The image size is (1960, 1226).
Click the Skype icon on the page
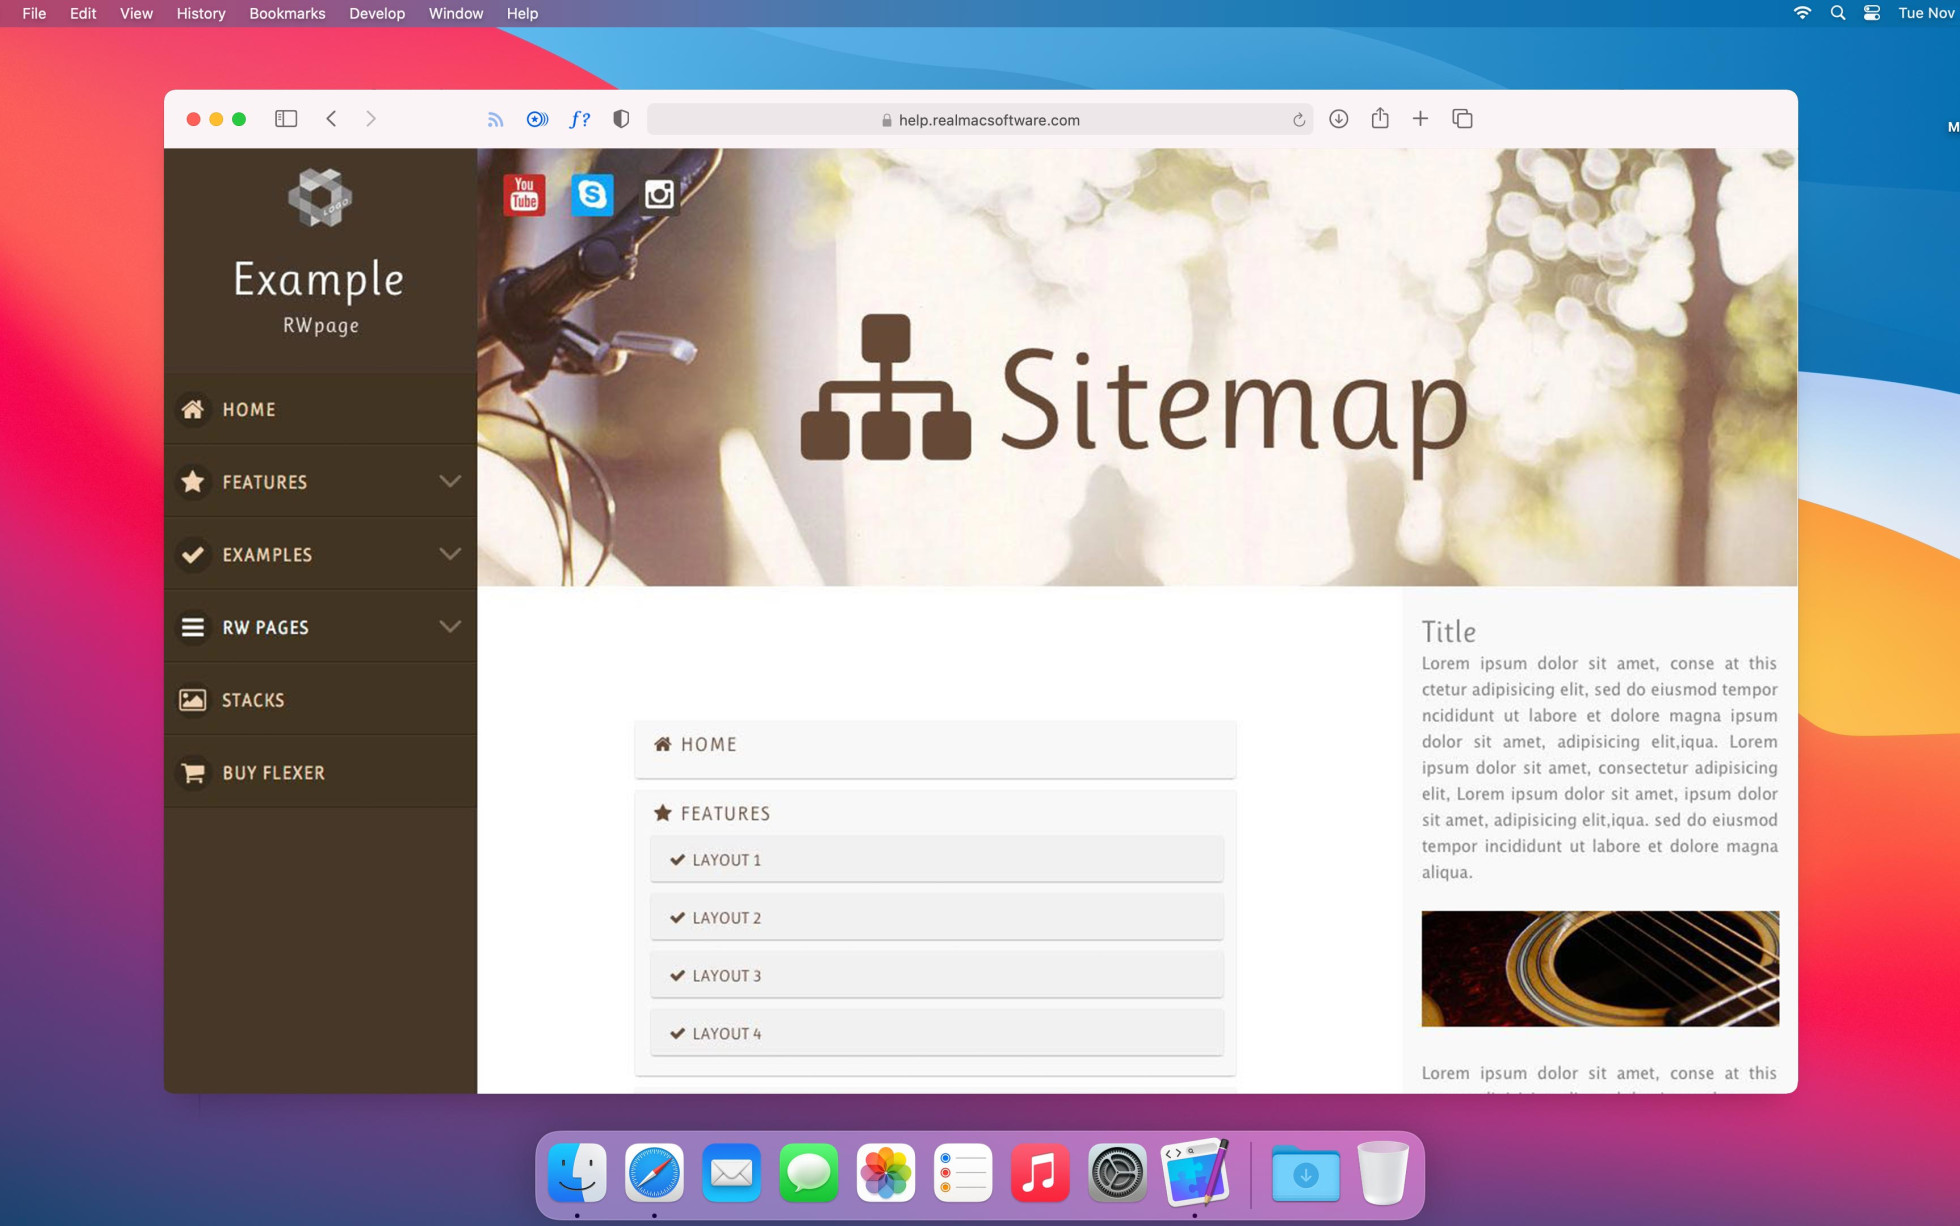pos(592,194)
